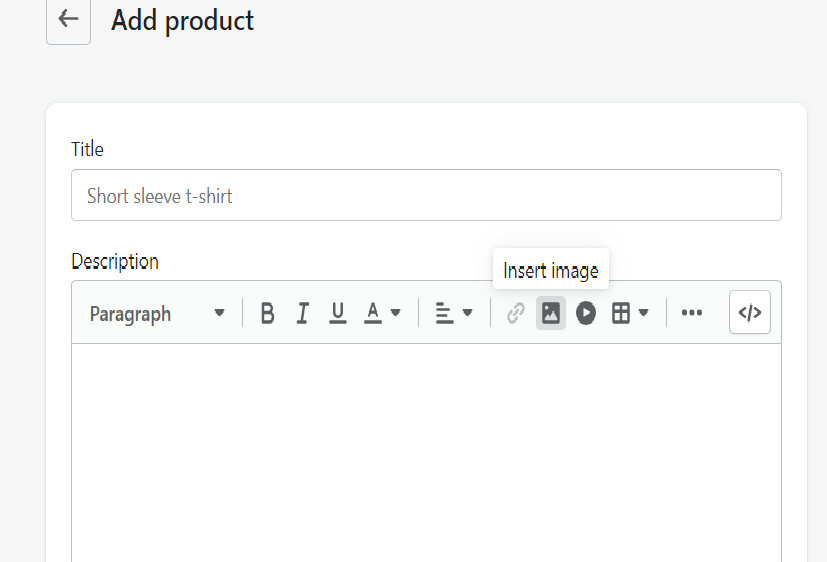
Task: Toggle bold formatting
Action: pyautogui.click(x=267, y=314)
